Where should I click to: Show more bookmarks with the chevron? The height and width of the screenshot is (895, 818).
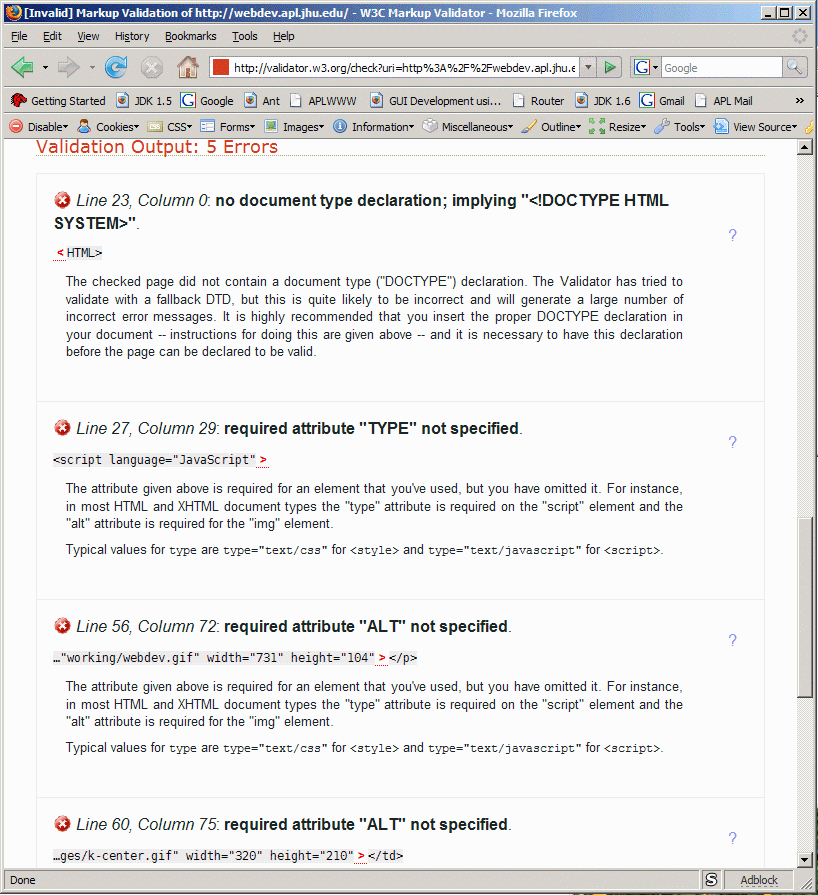click(x=799, y=100)
